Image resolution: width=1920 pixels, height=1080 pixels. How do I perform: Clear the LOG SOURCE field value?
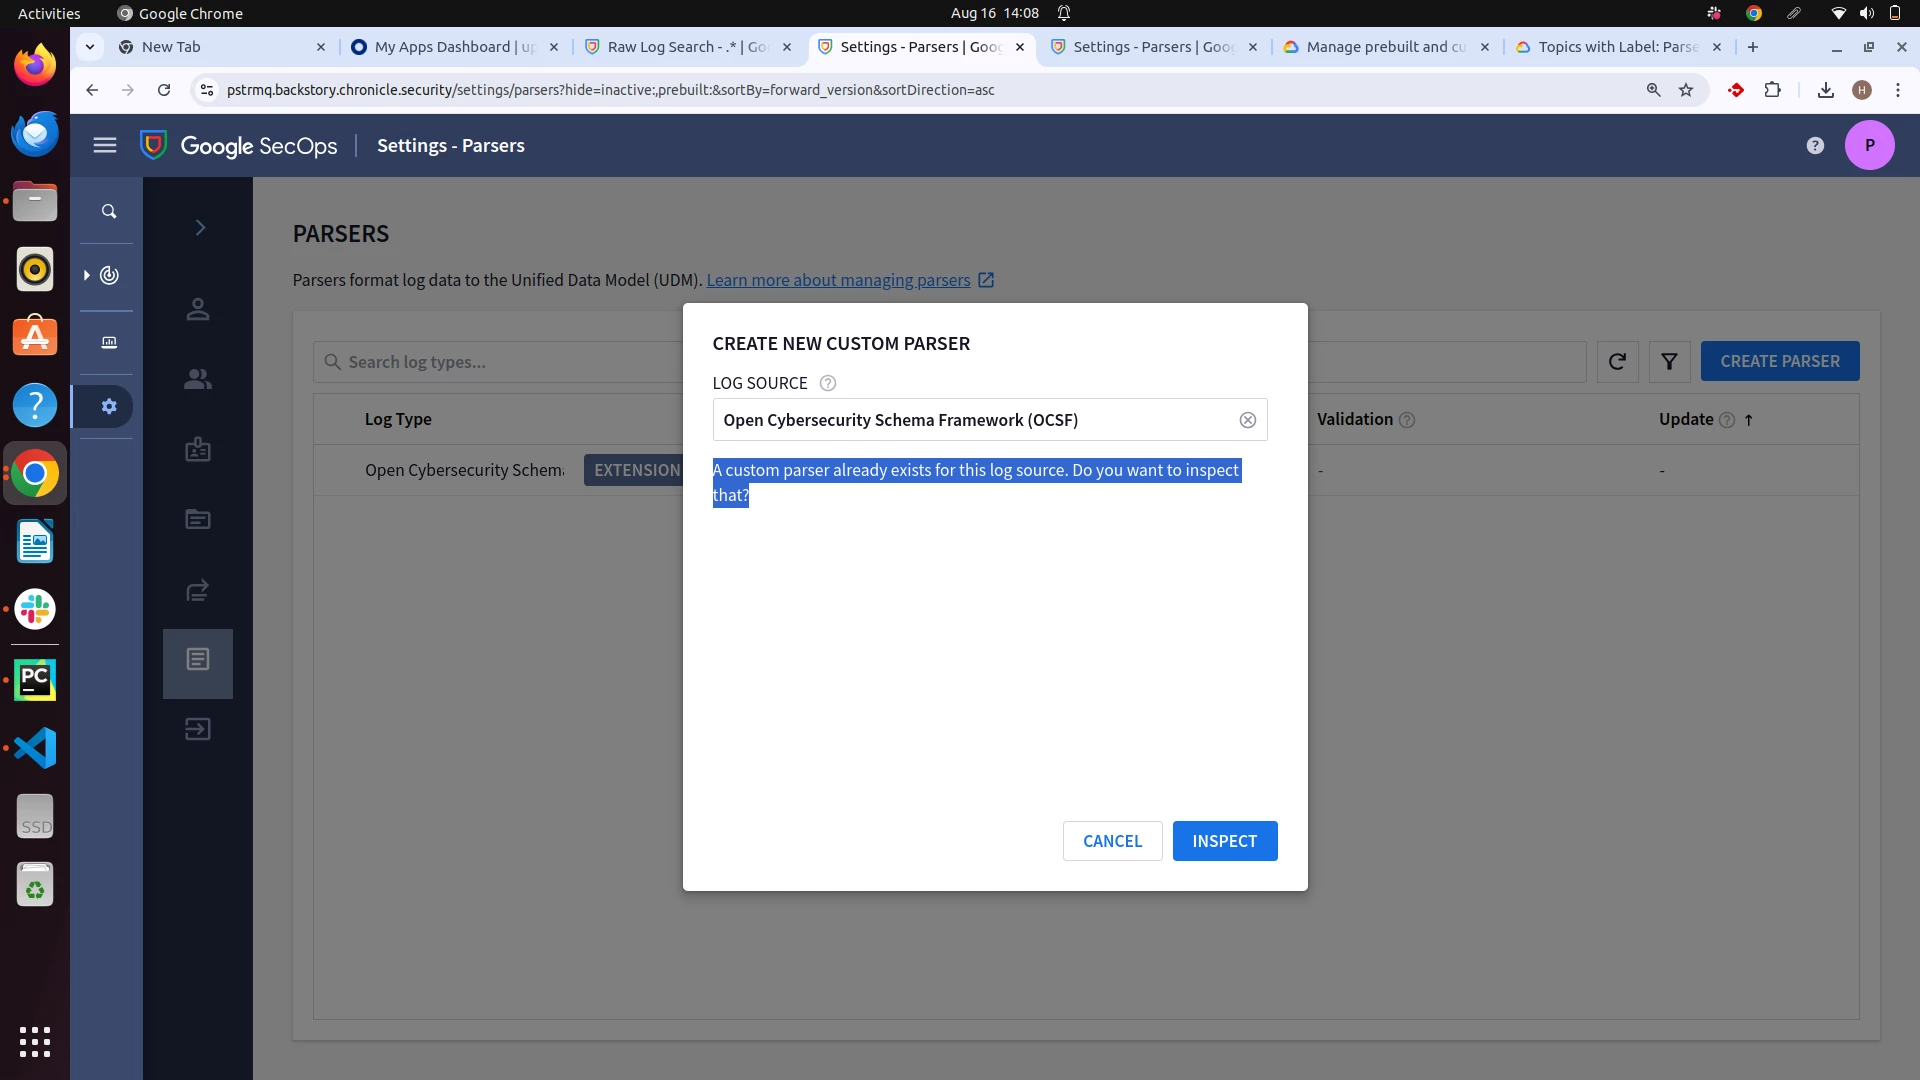[1247, 420]
